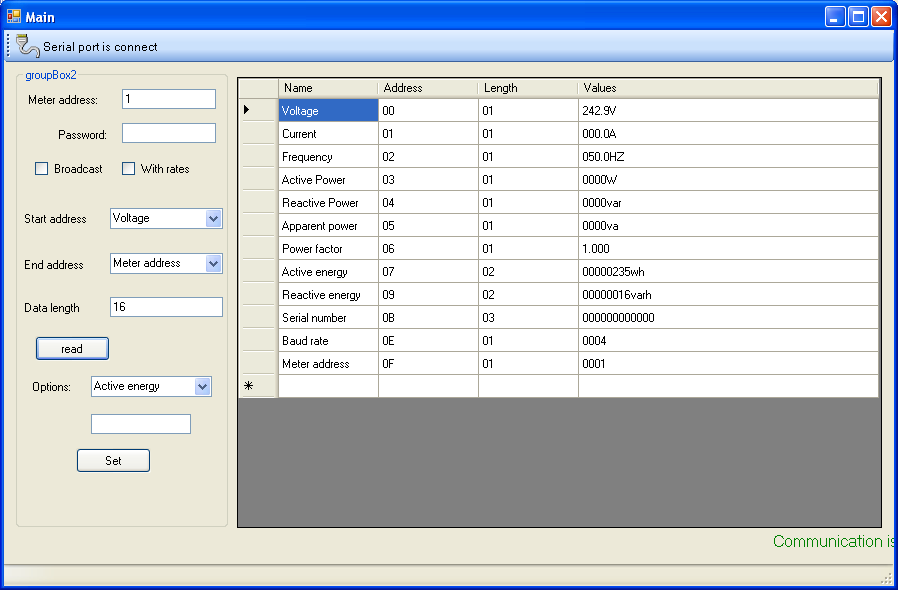Select the Reactive Power name cell

click(328, 202)
